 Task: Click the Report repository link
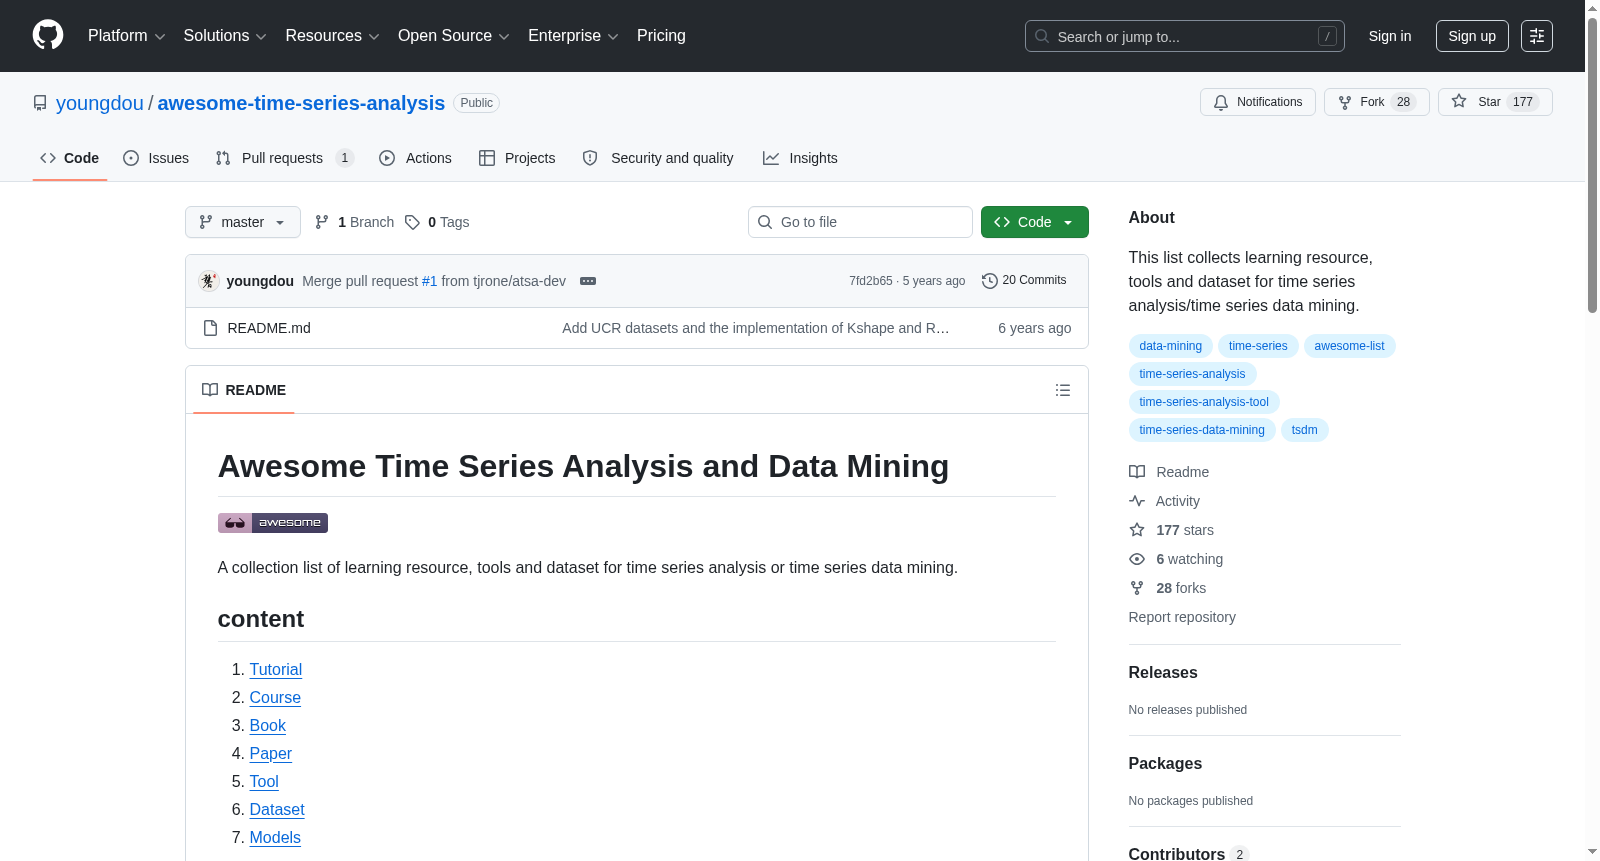1182,617
